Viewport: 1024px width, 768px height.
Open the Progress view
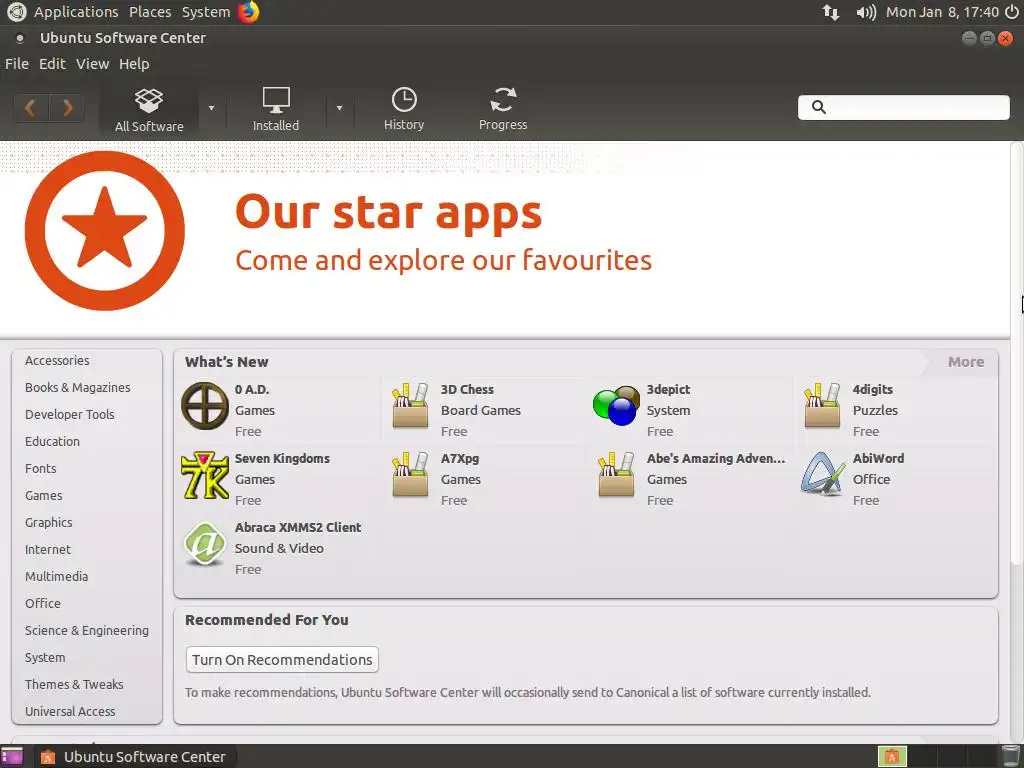503,110
